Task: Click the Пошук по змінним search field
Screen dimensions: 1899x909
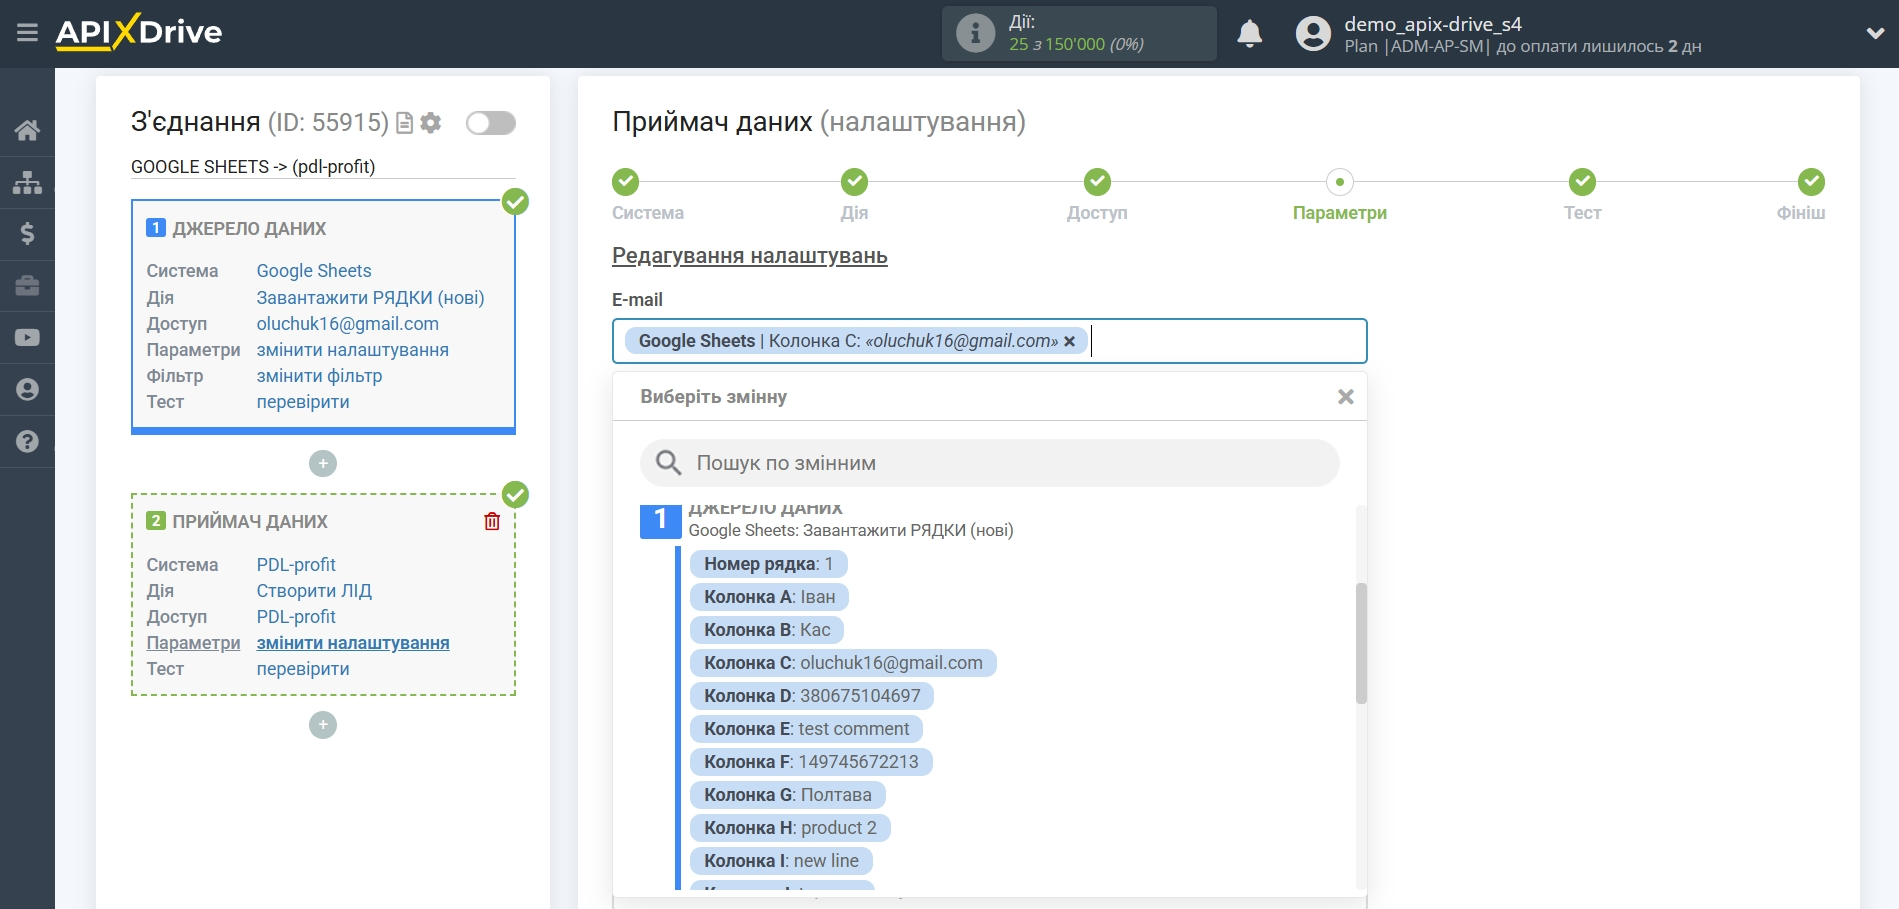Action: pos(989,463)
